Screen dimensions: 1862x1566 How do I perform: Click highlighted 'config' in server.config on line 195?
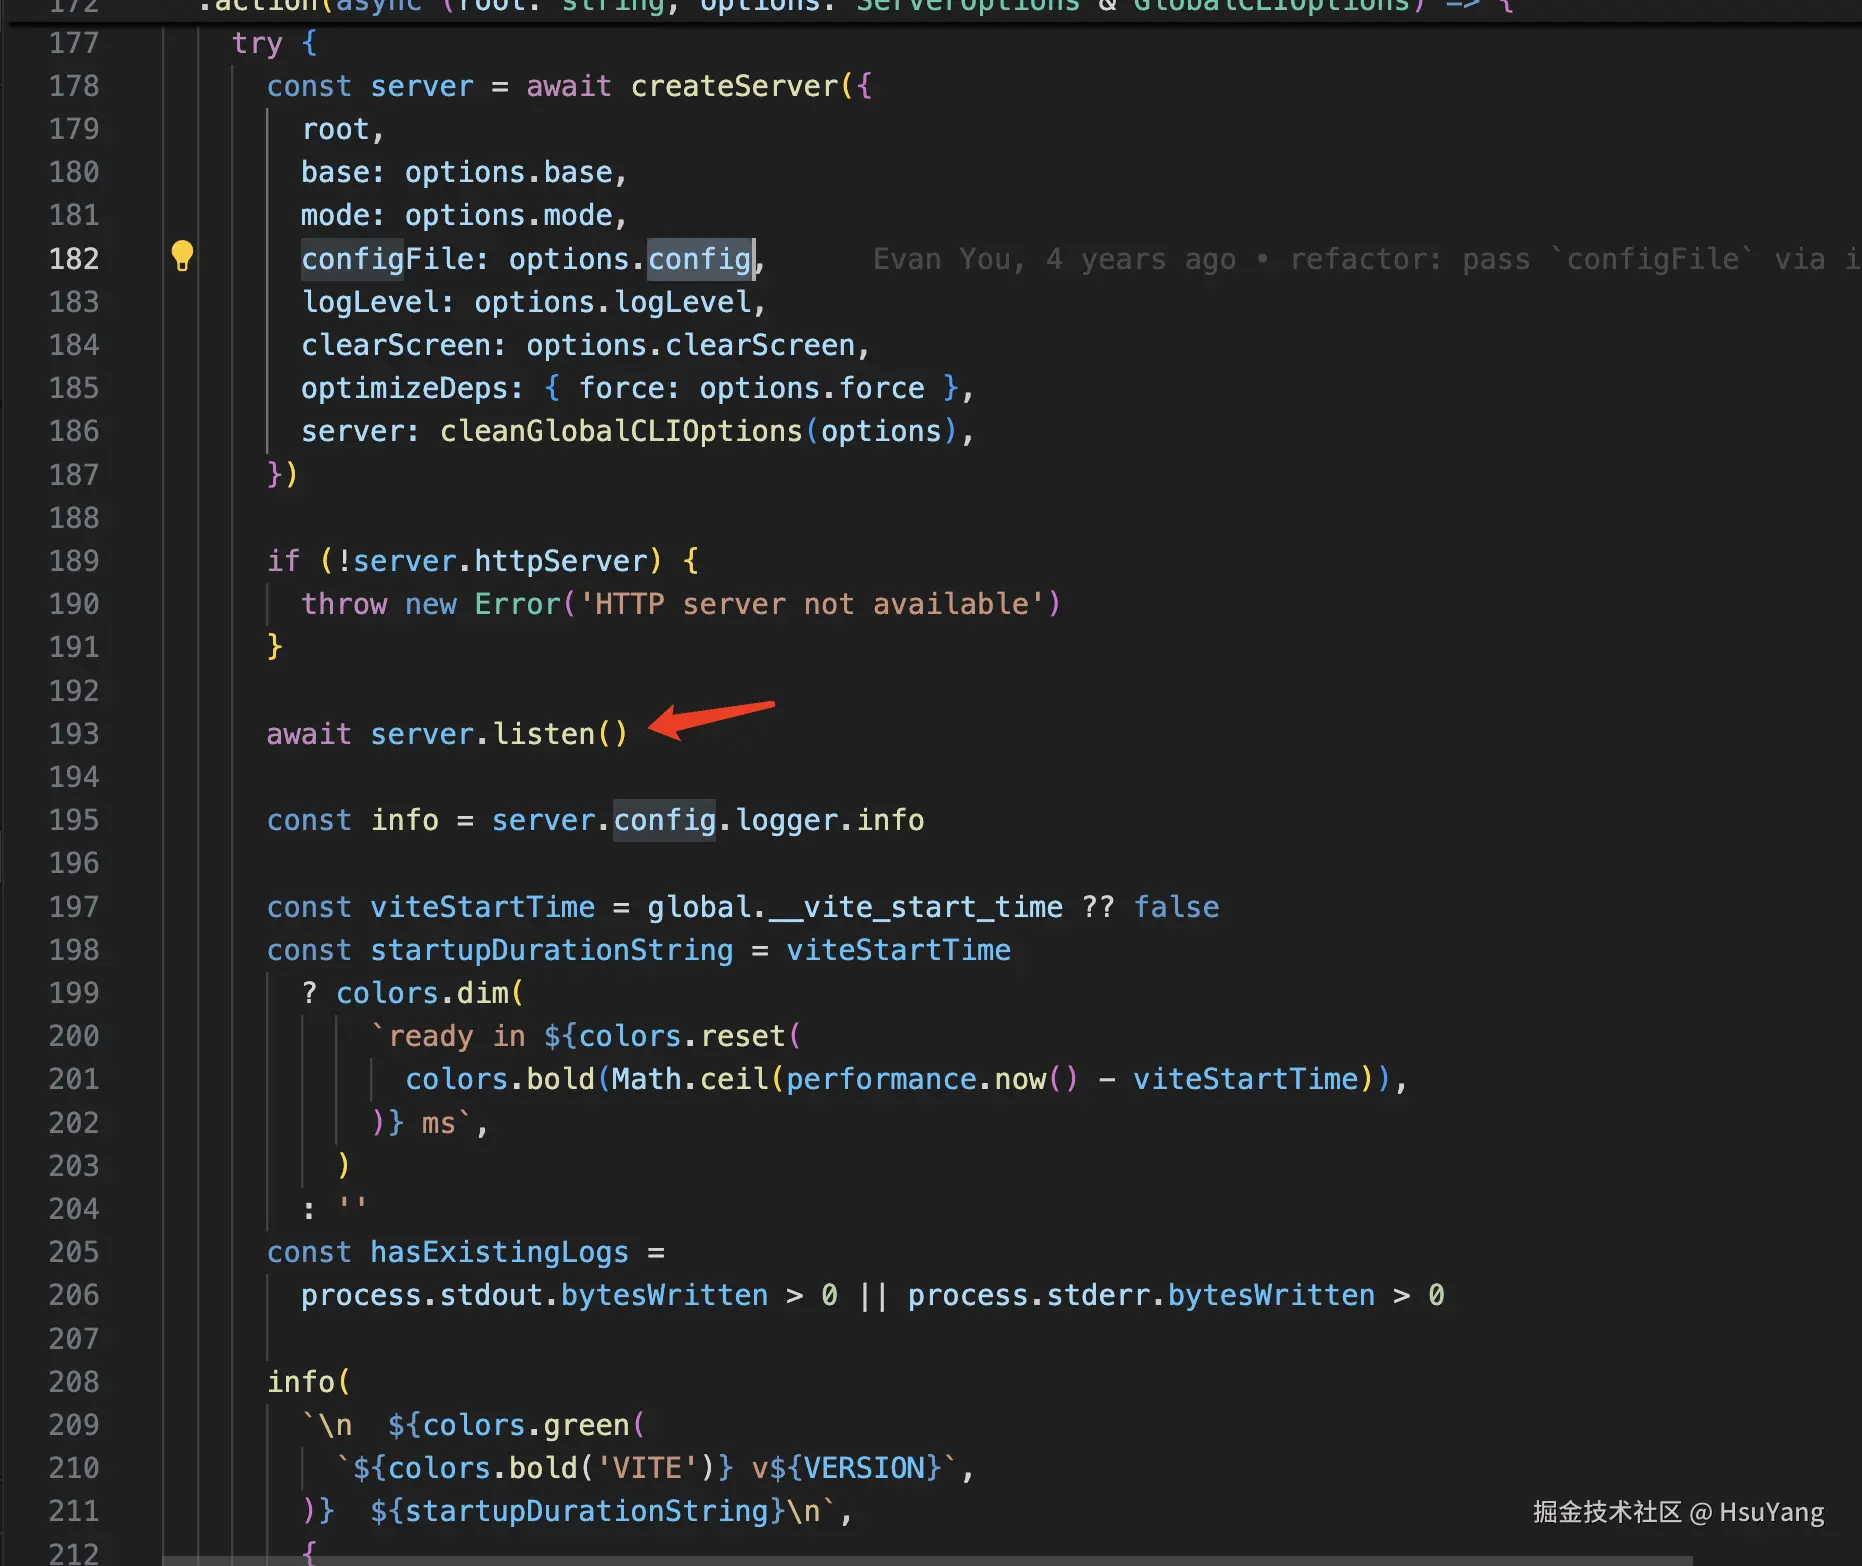[x=665, y=820]
